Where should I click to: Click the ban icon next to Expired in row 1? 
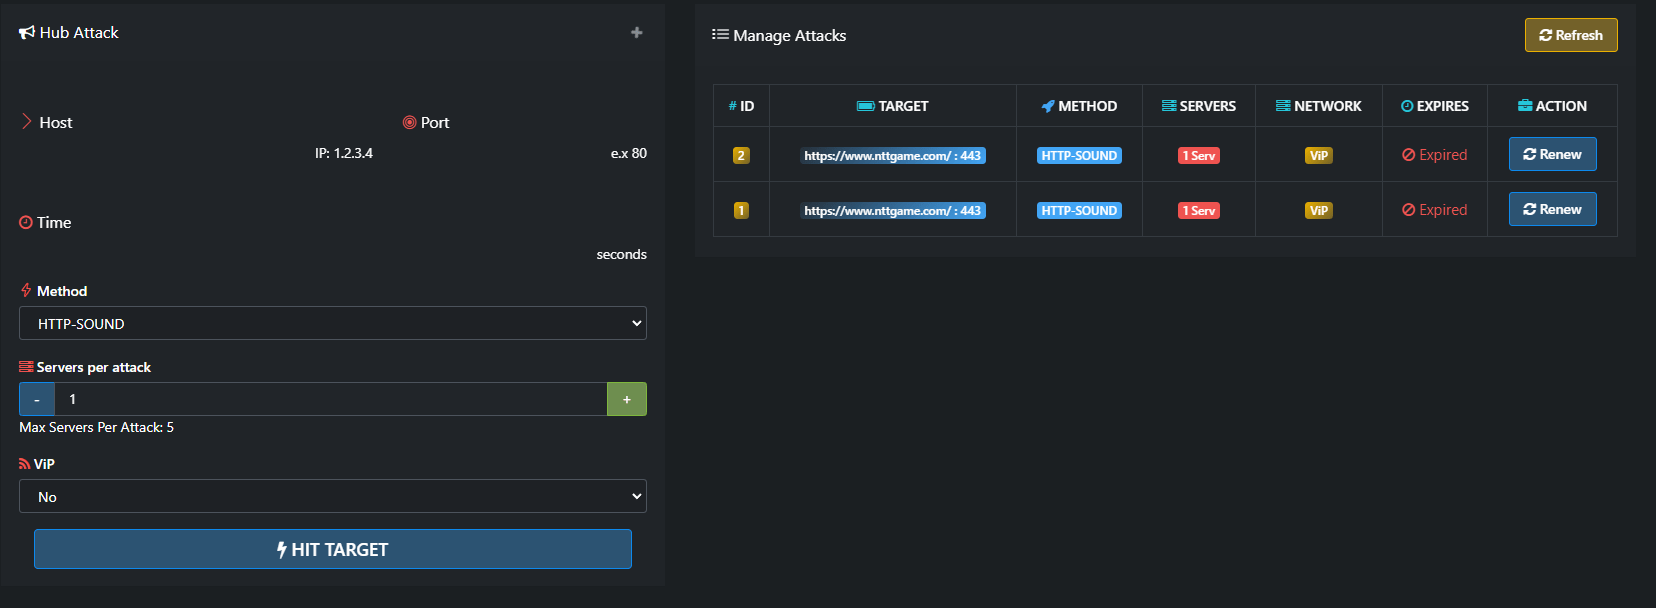pos(1408,210)
